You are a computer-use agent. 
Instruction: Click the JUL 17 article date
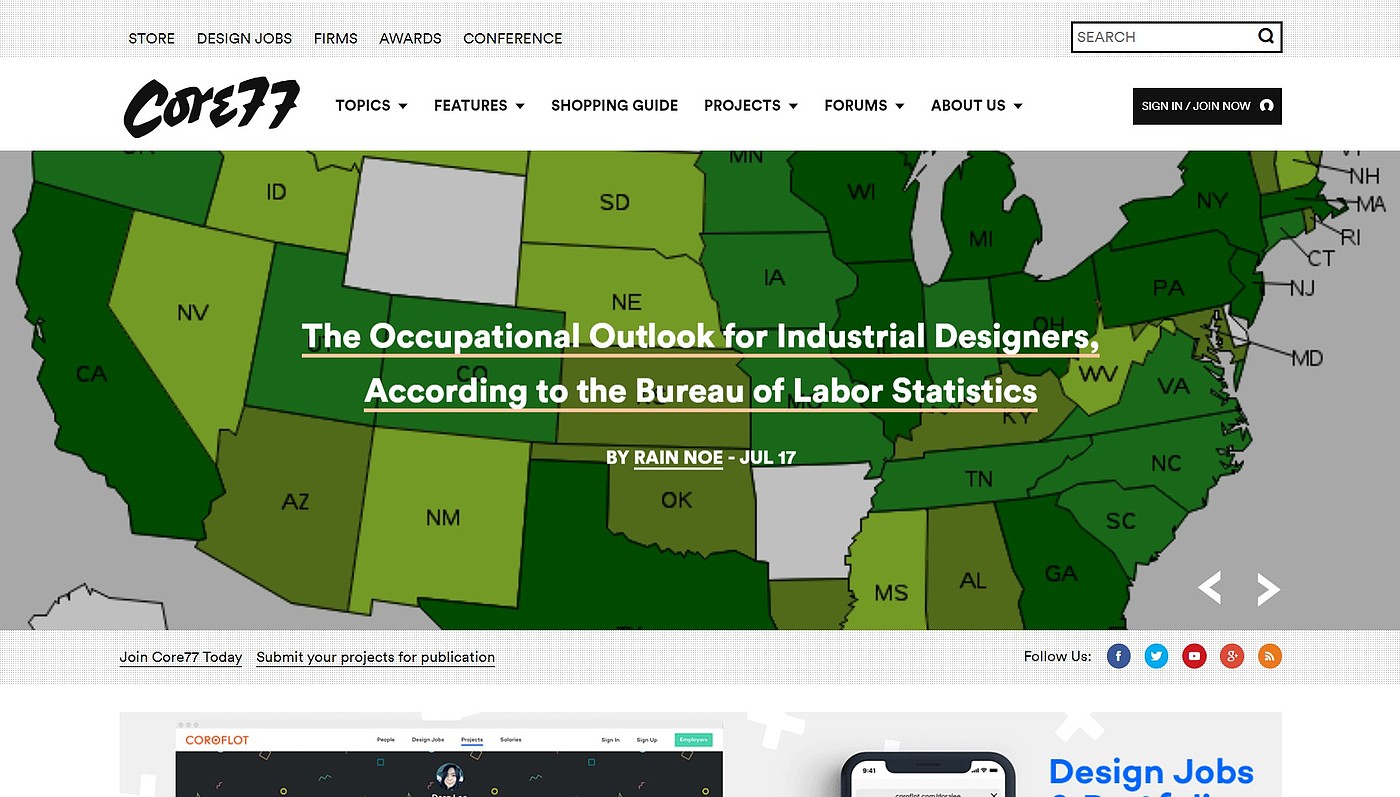(768, 457)
